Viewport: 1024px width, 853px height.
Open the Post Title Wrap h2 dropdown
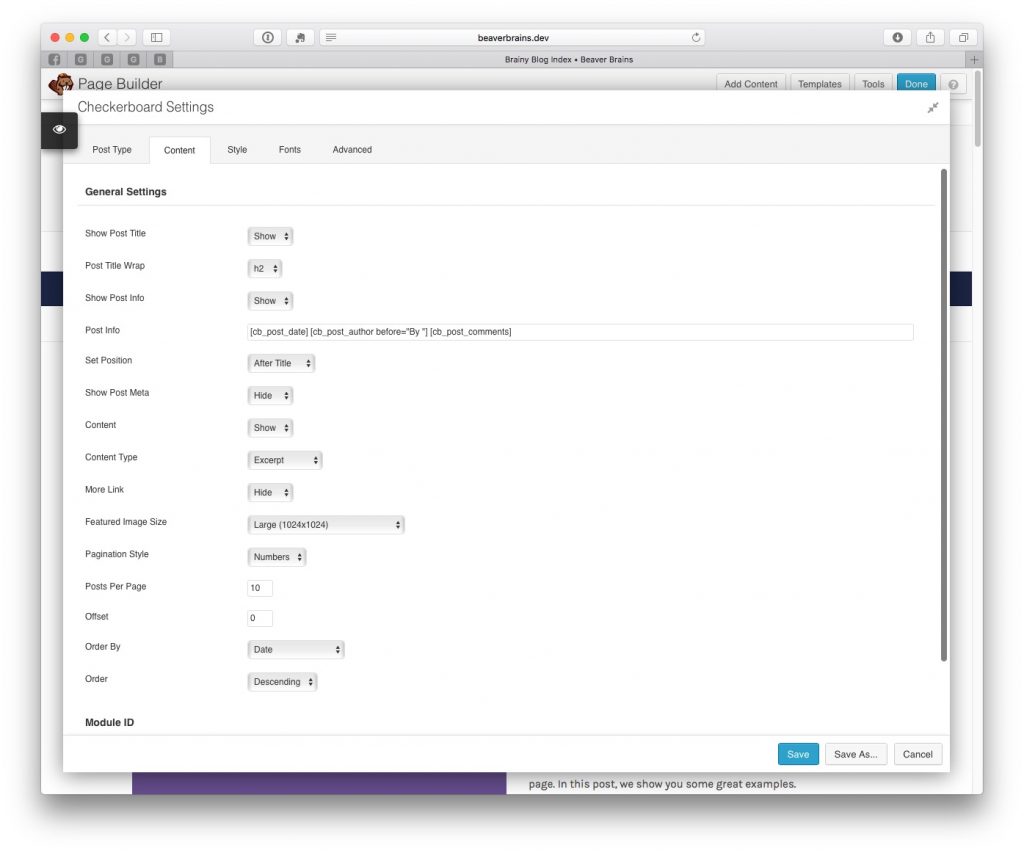[264, 268]
